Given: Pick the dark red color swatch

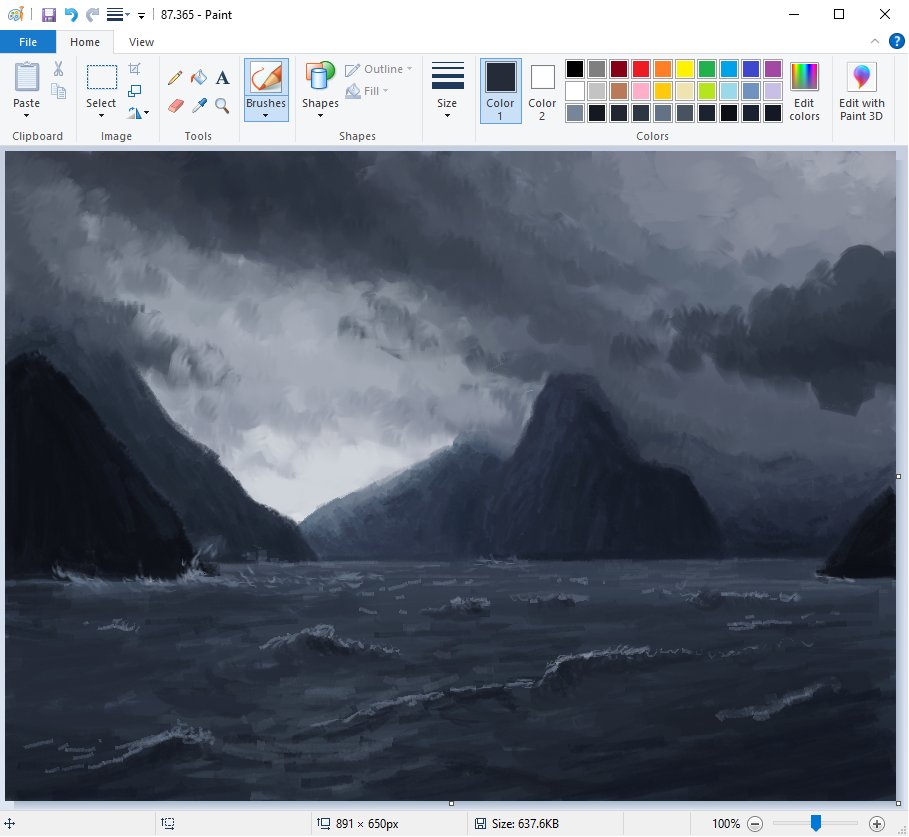Looking at the screenshot, I should pos(619,69).
